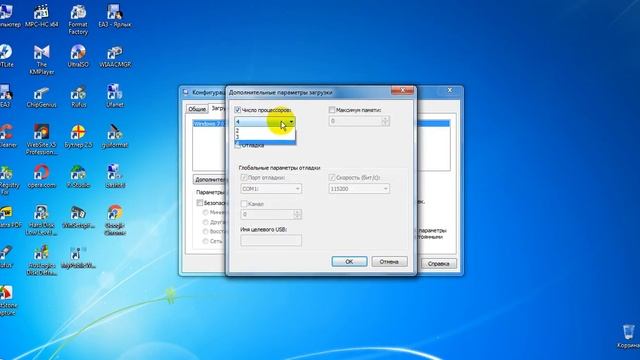640x360 pixels.
Task: Toggle the Канал checkbox
Action: coord(244,204)
